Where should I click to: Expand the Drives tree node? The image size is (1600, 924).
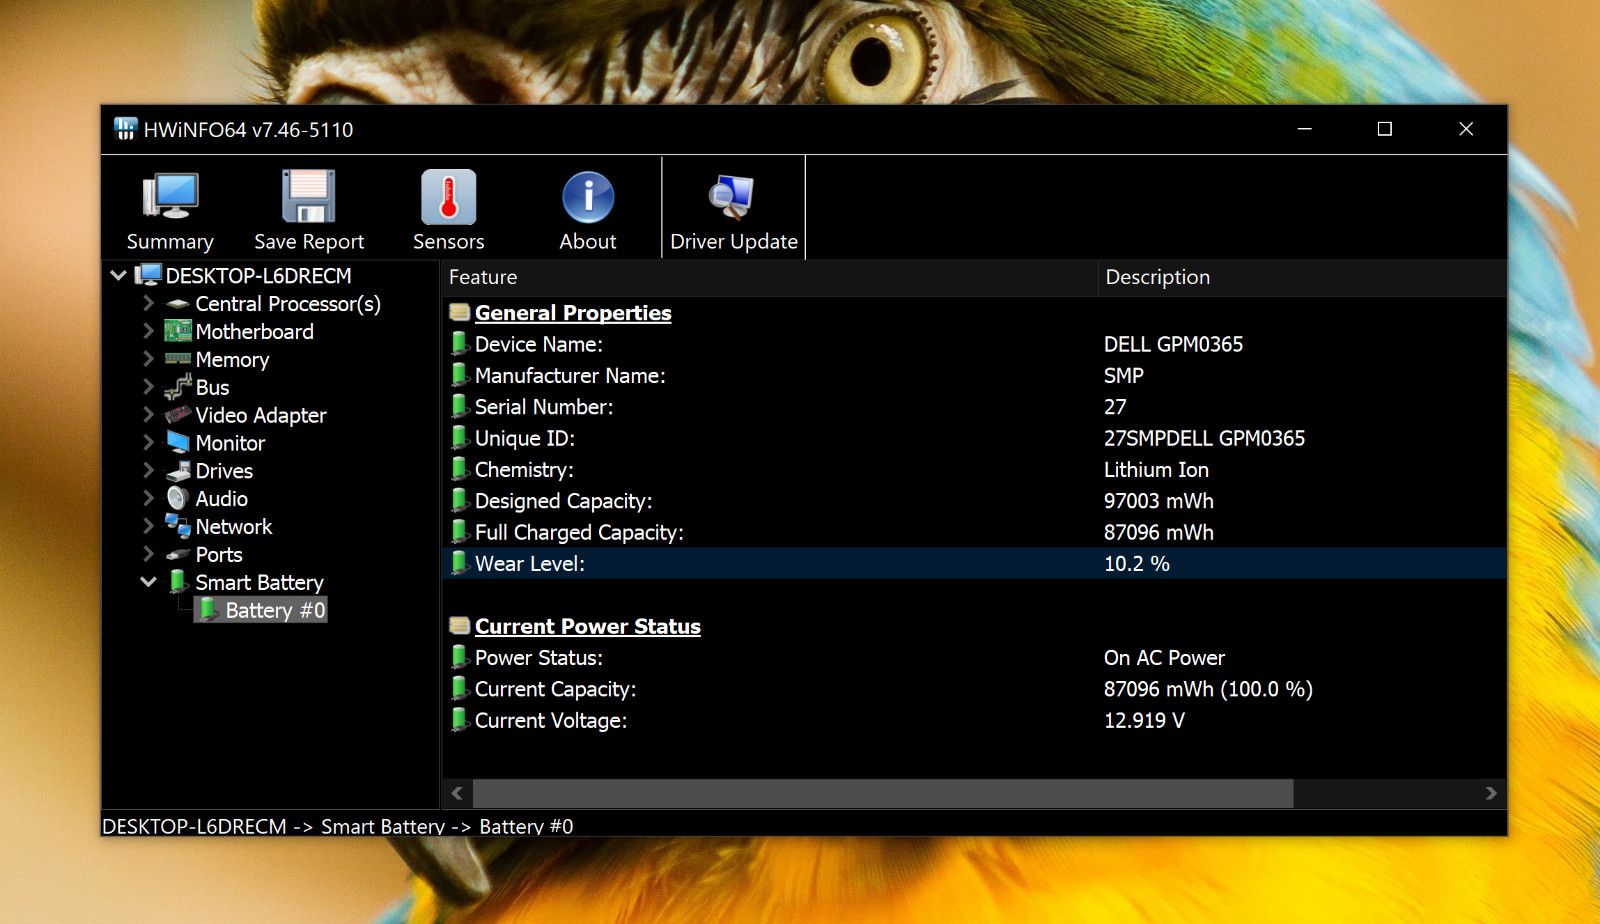pos(148,470)
